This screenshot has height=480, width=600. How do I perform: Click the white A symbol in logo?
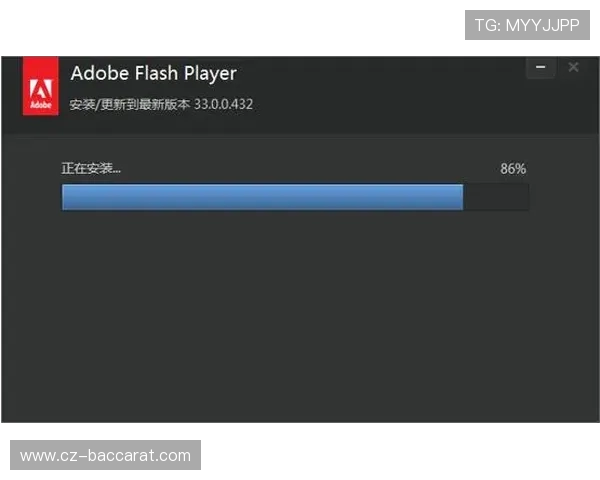pos(41,83)
